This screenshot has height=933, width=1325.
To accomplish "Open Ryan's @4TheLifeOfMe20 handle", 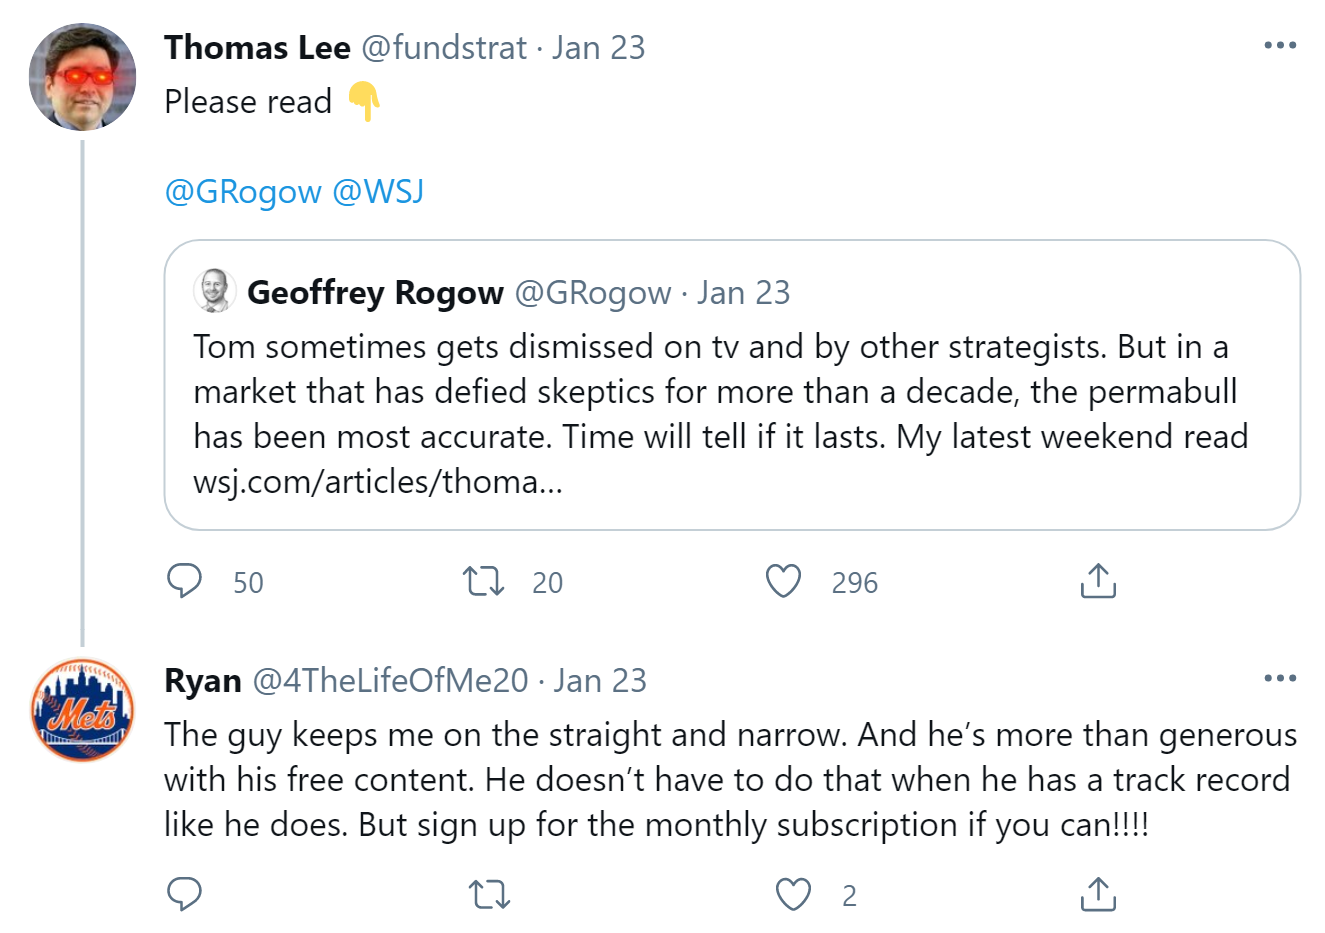I will point(390,680).
